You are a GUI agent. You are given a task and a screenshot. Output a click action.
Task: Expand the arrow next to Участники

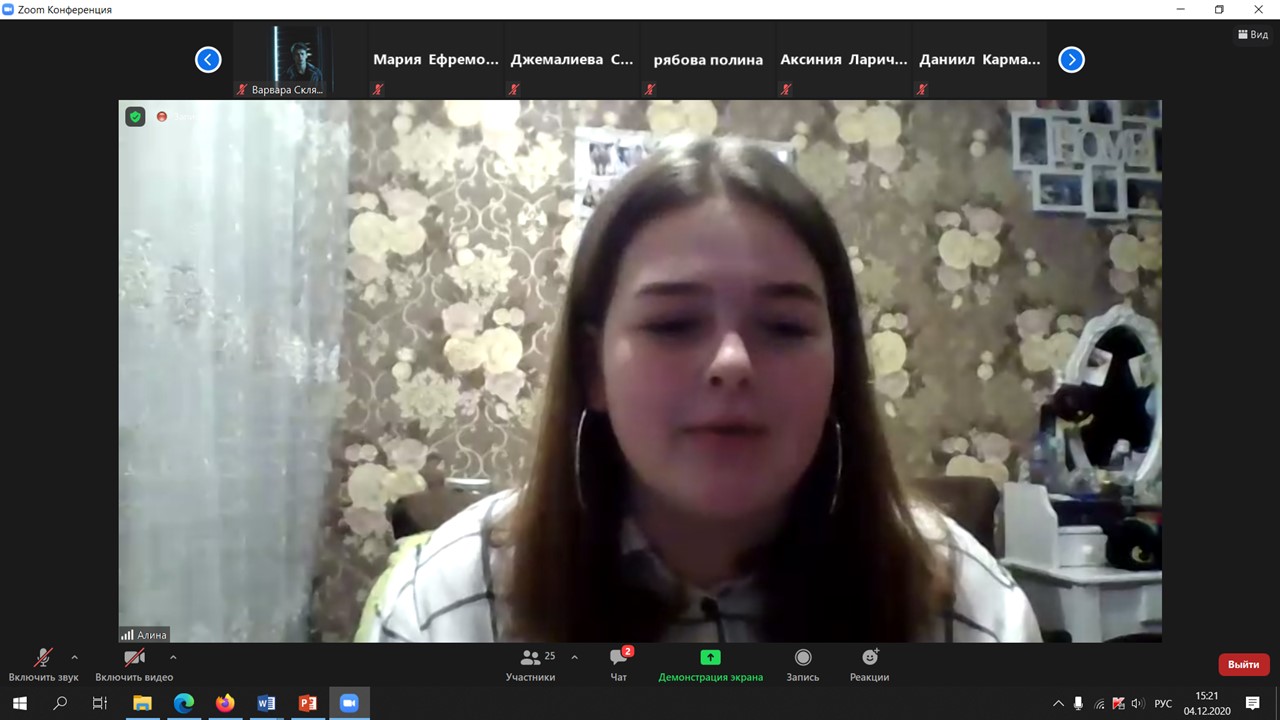(574, 657)
